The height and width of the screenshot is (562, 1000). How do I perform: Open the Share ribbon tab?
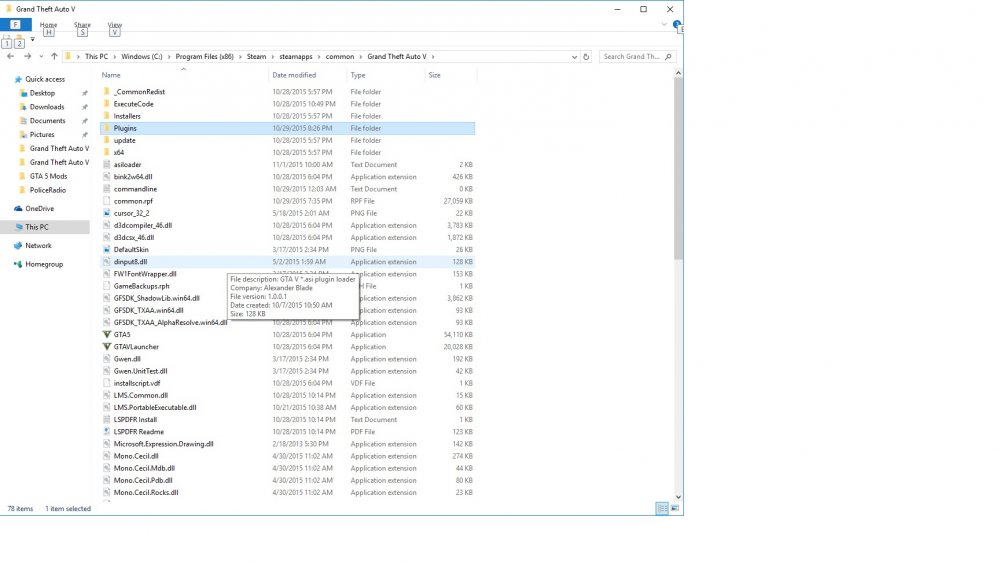pos(82,25)
